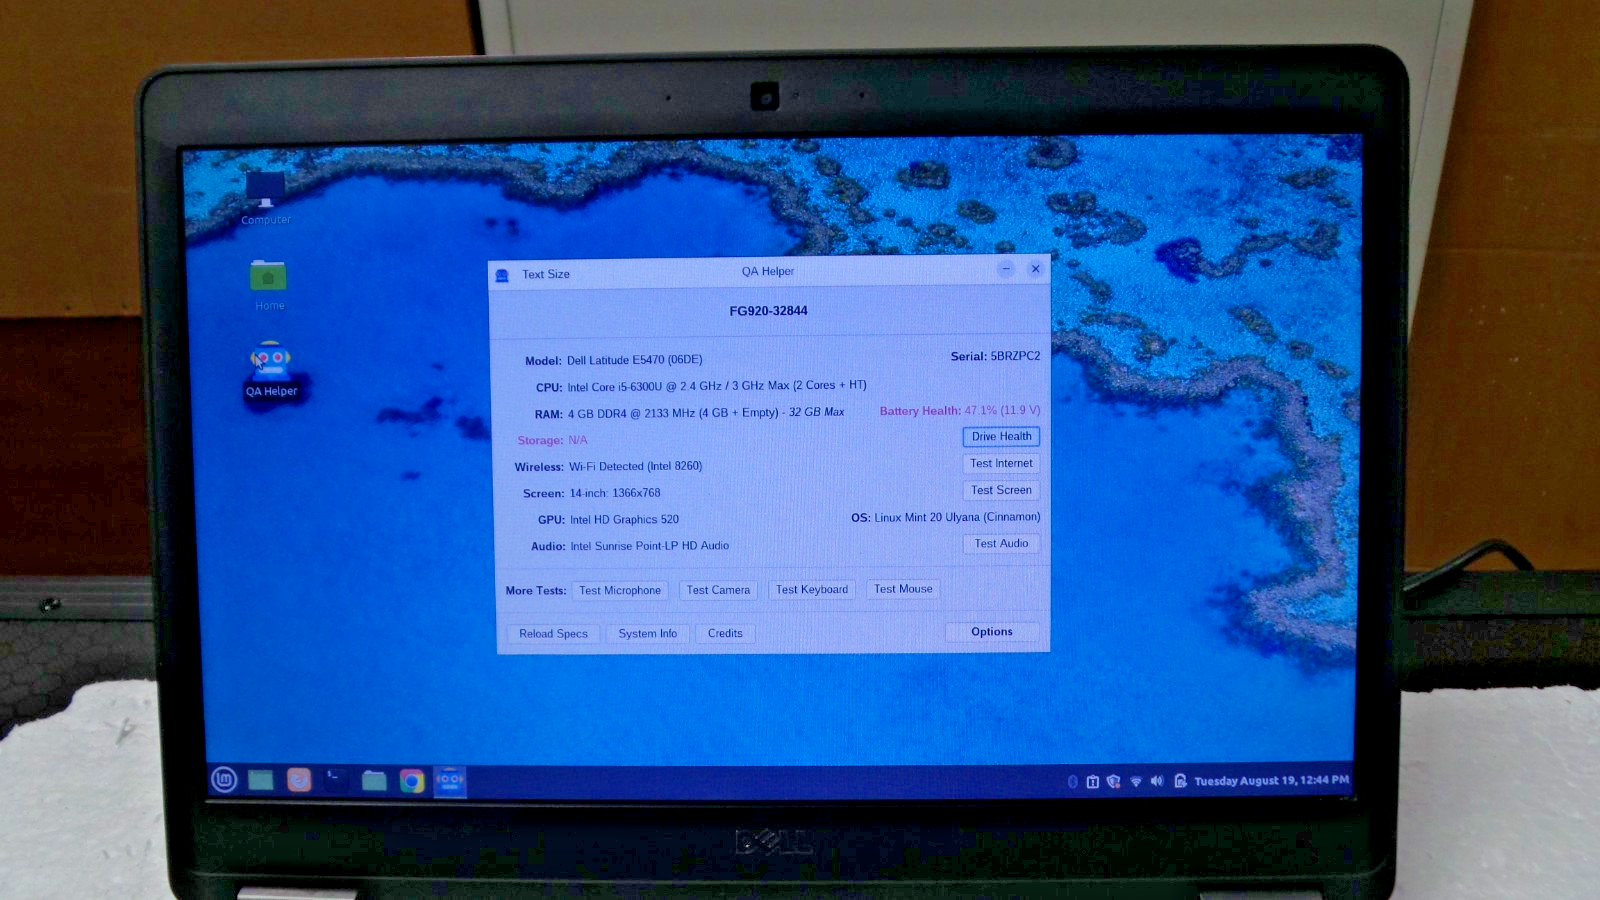Open the Wi-Fi network tray icon
The height and width of the screenshot is (900, 1600).
(x=1136, y=781)
